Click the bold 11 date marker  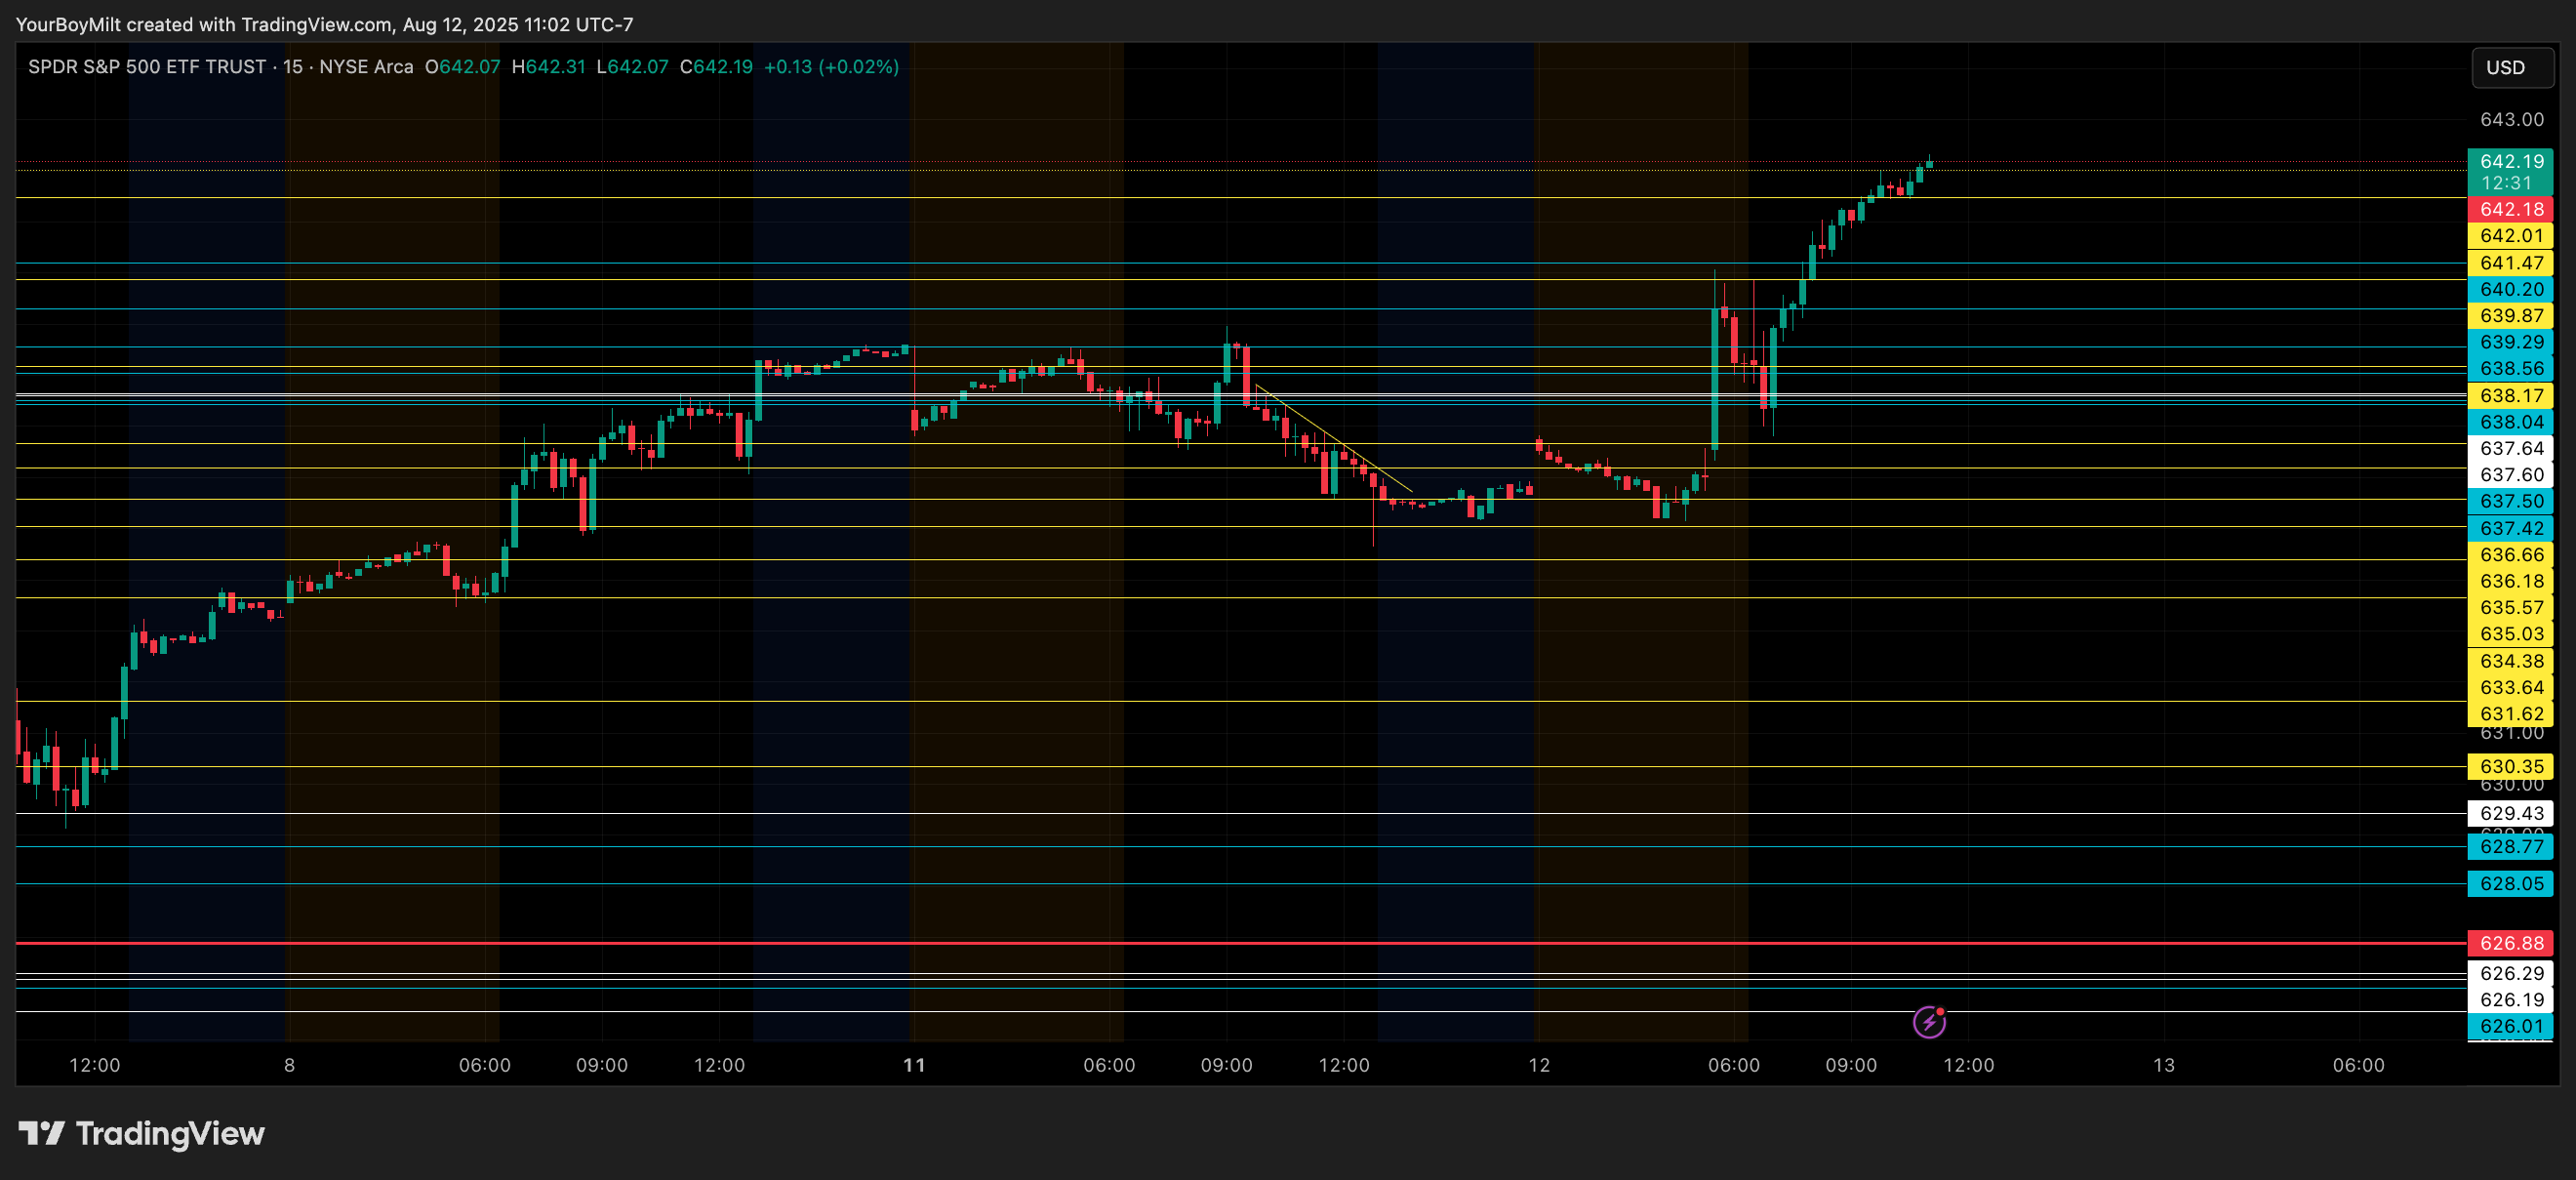(x=914, y=1065)
